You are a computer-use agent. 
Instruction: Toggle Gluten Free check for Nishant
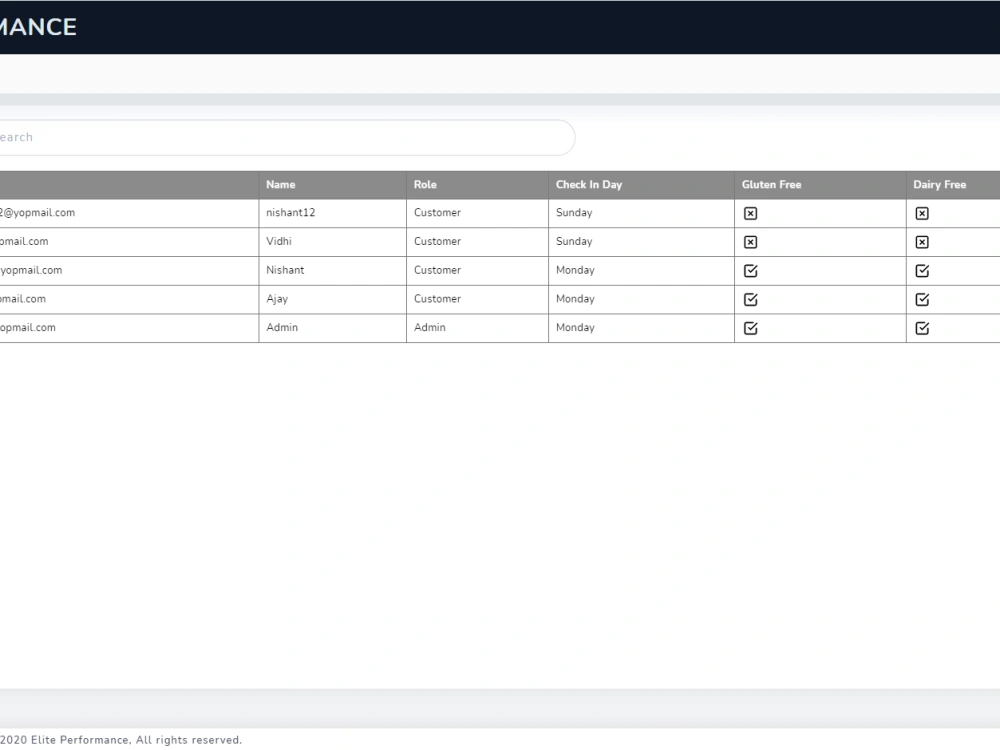point(750,271)
